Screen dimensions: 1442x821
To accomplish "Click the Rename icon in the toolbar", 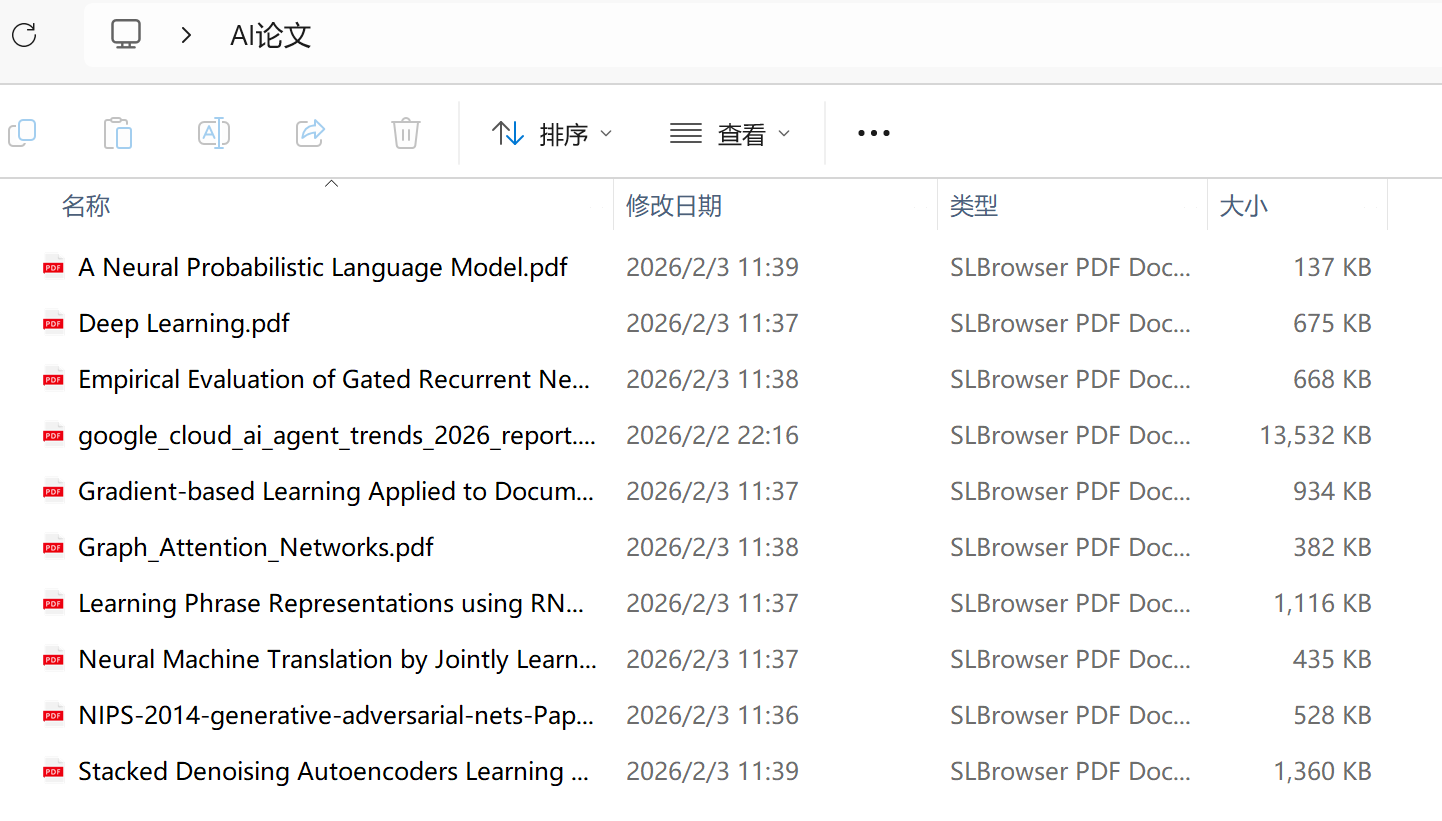I will coord(214,132).
